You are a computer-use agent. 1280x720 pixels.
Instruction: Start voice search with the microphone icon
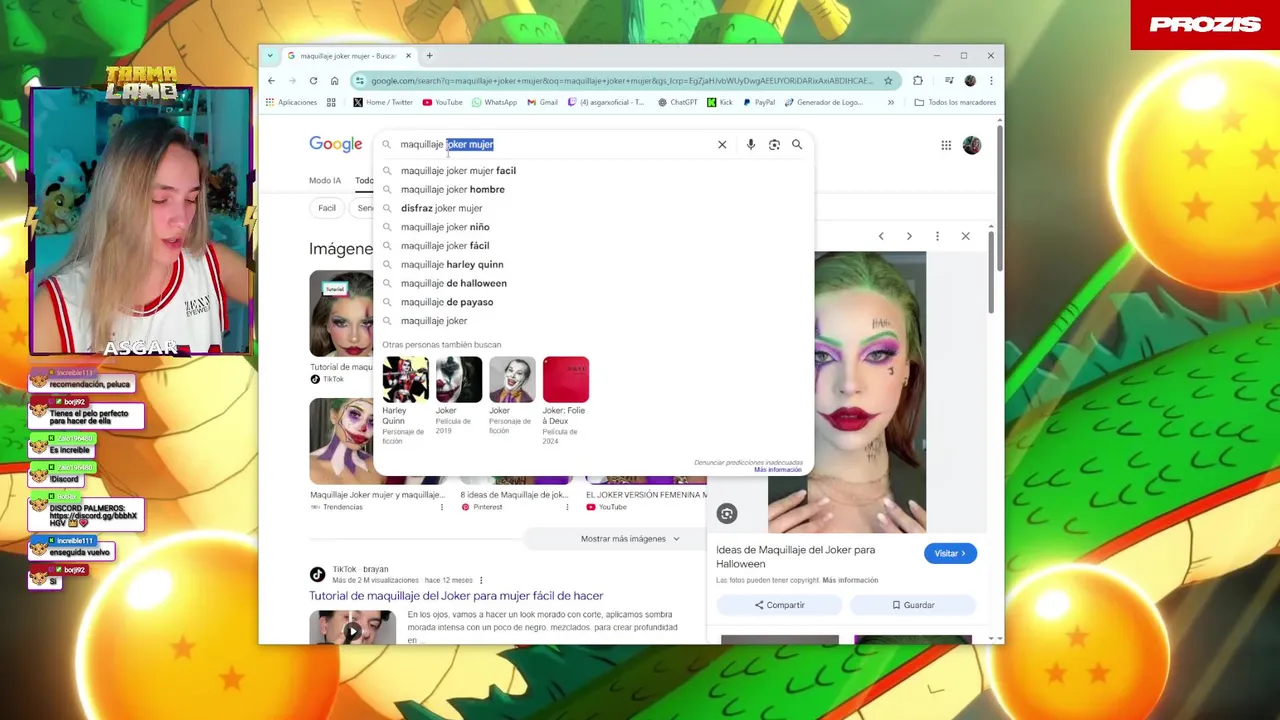pos(750,144)
